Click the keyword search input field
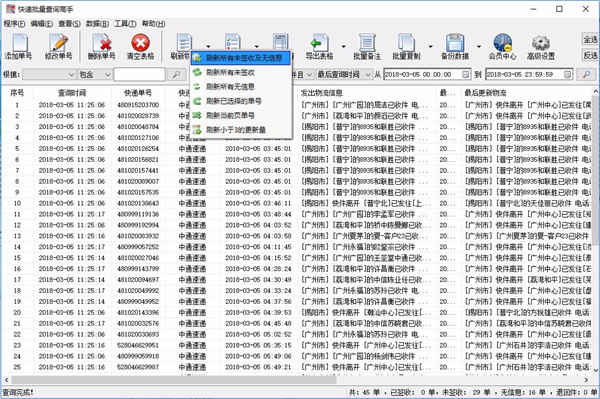The height and width of the screenshot is (399, 600). pyautogui.click(x=140, y=75)
